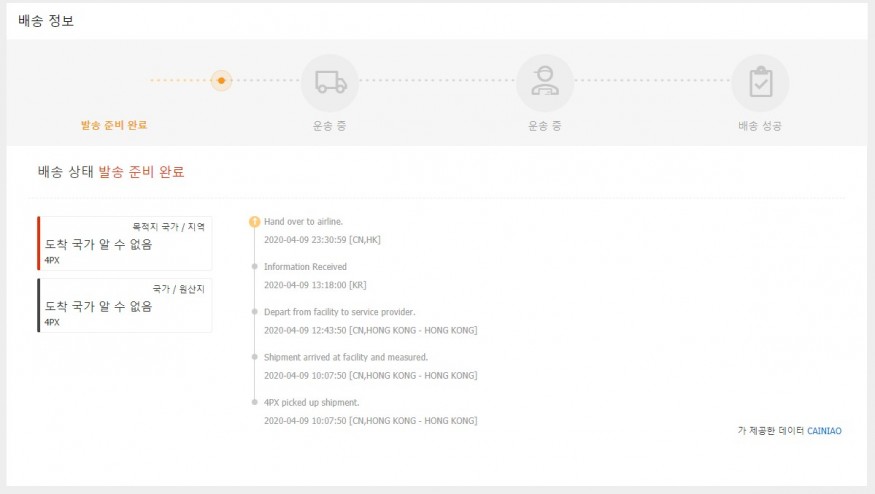Click the orange current-step dot in the tracker
The image size is (875, 494).
click(x=222, y=80)
